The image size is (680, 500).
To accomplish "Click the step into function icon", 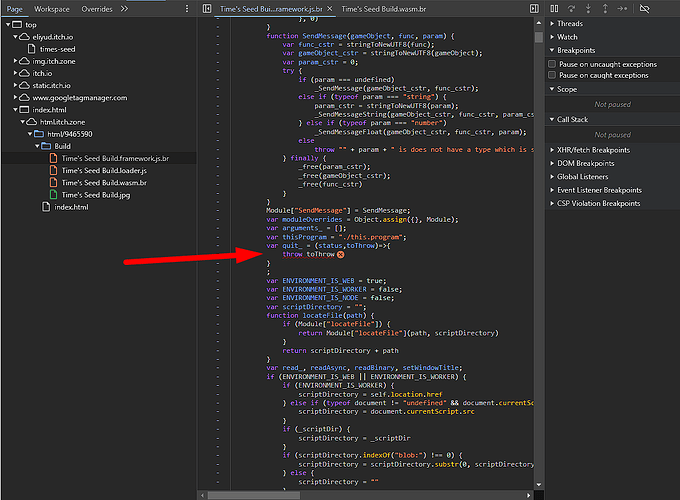I will [590, 8].
